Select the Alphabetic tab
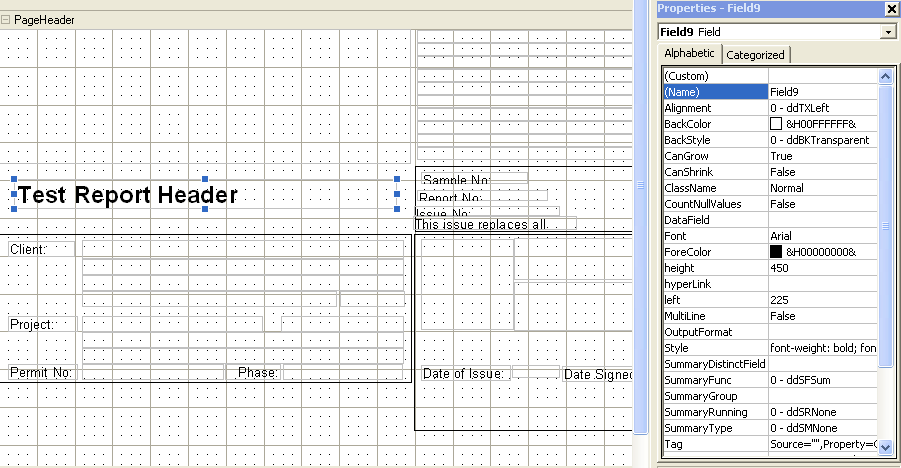Screen dimensions: 901x468 coord(690,54)
